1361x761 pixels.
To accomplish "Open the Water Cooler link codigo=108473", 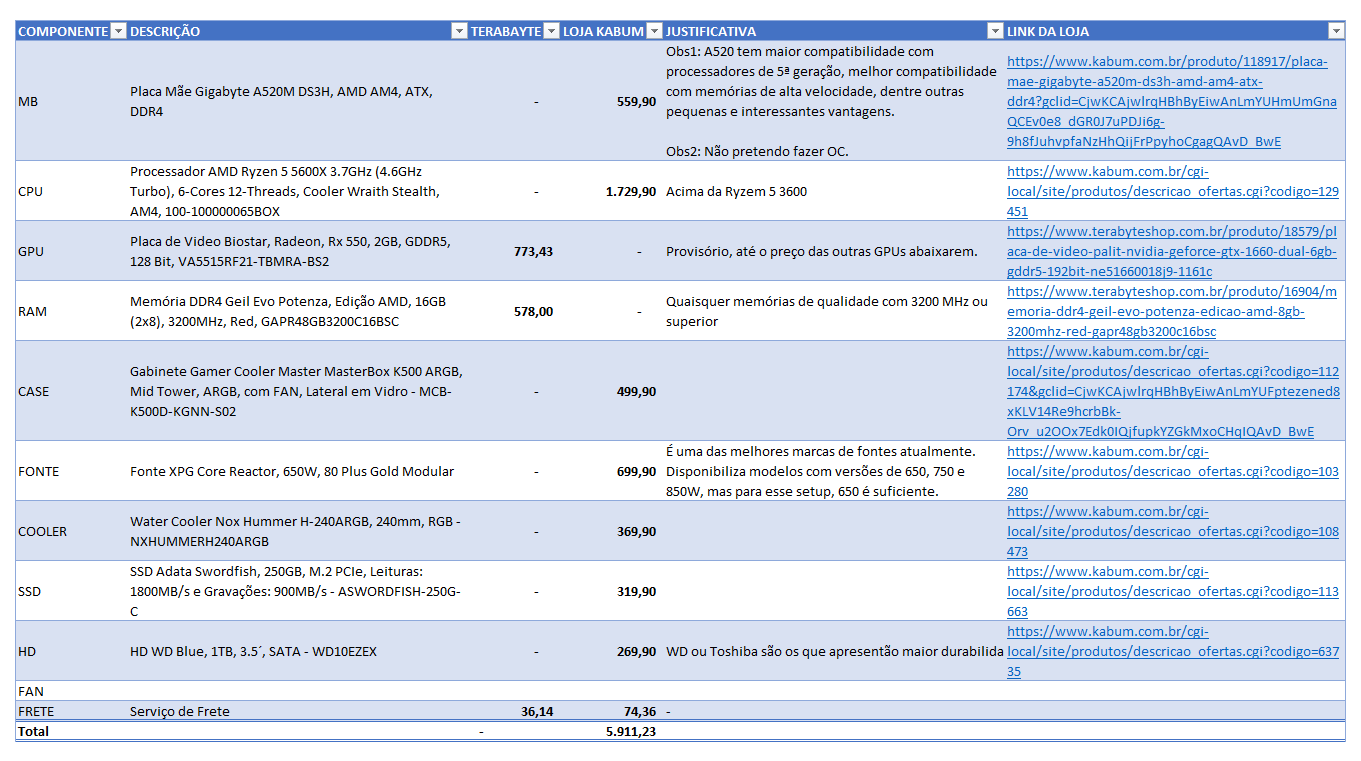I will pos(1173,531).
